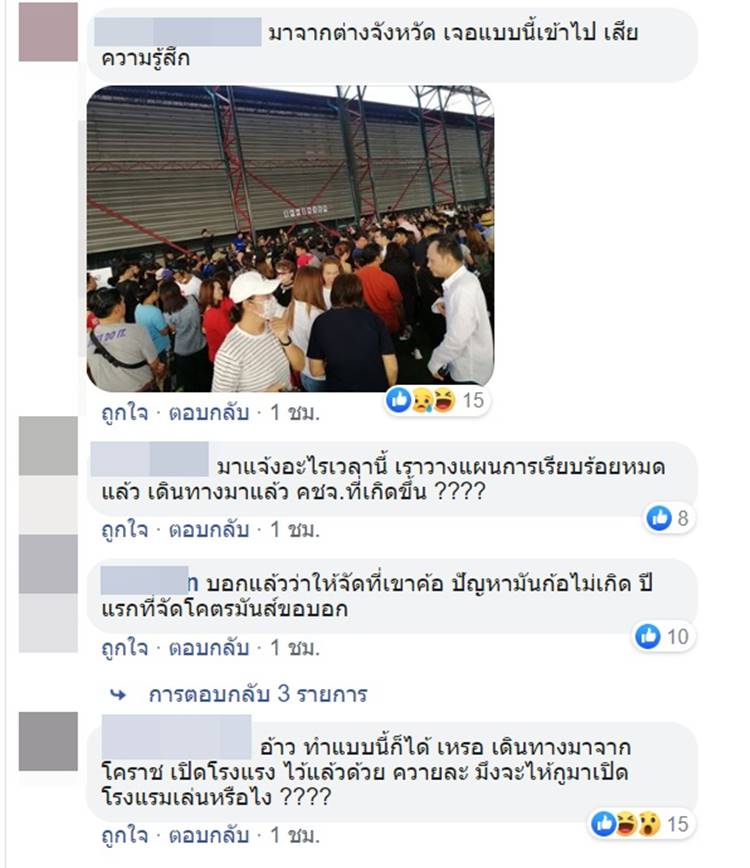750x868 pixels.
Task: Open the first commenter's profile picture
Action: pyautogui.click(x=48, y=32)
